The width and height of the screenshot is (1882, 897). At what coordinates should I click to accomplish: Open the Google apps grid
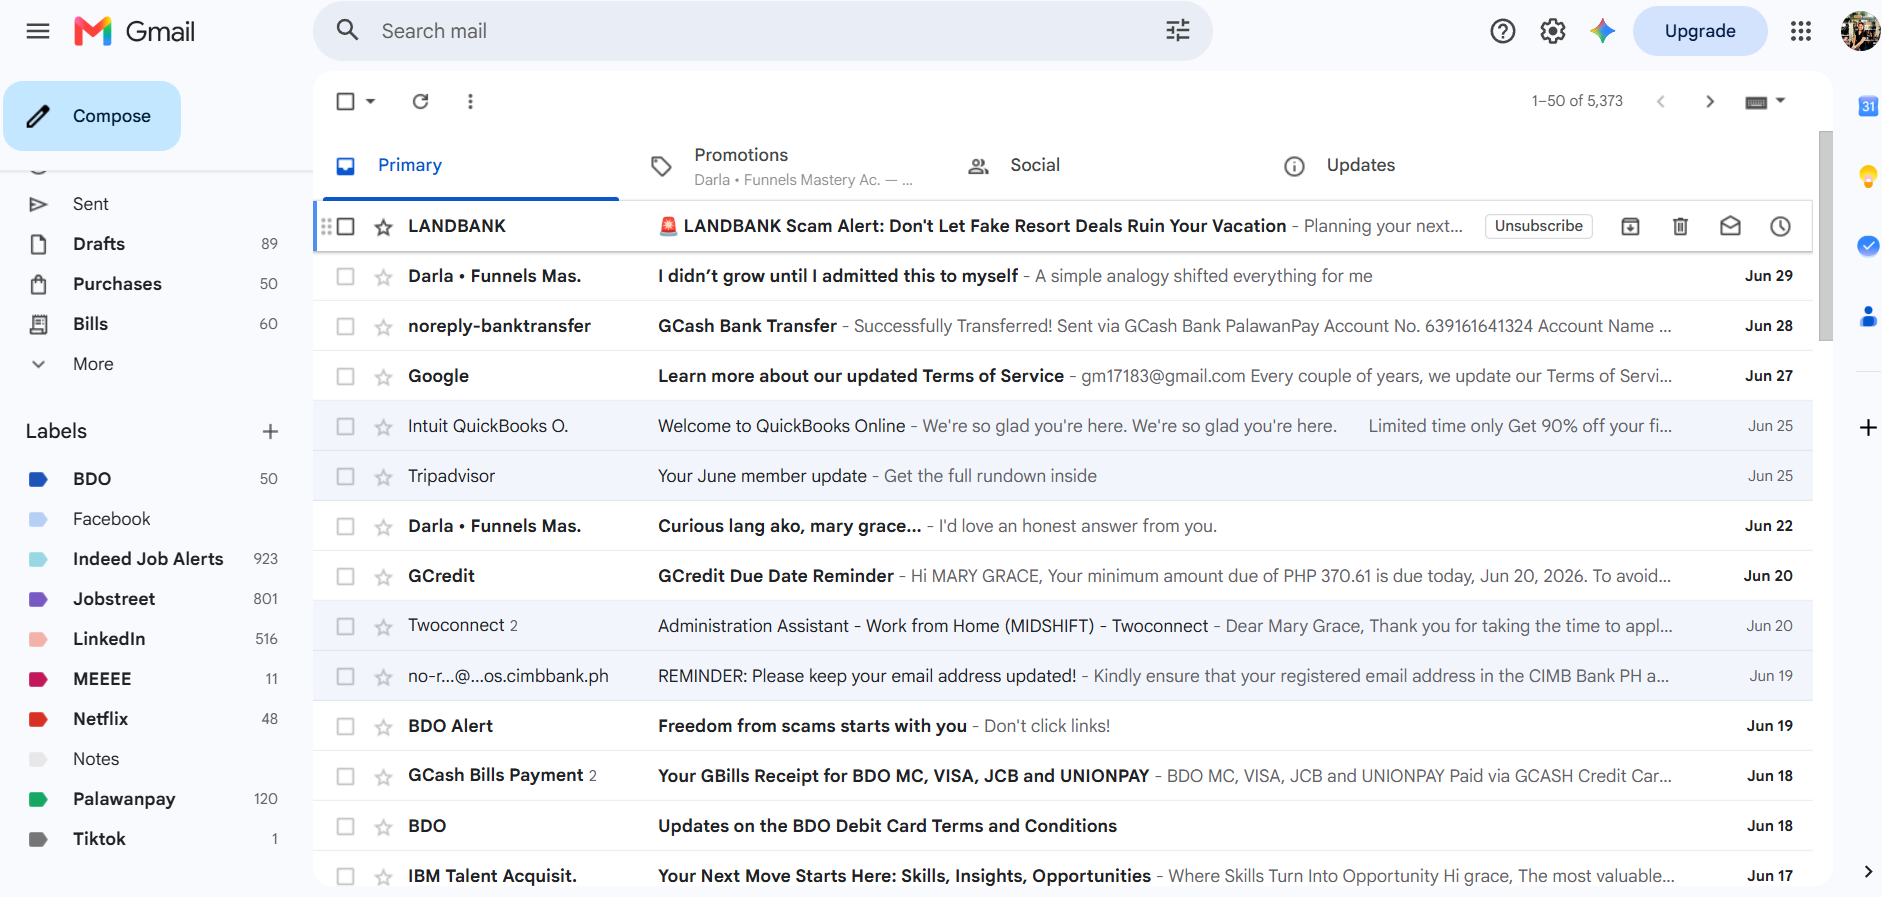(1801, 31)
